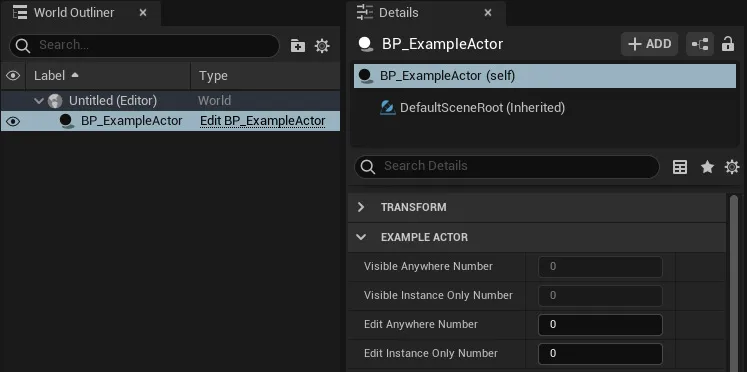Open property matrix table icon
The width and height of the screenshot is (747, 372).
(680, 167)
